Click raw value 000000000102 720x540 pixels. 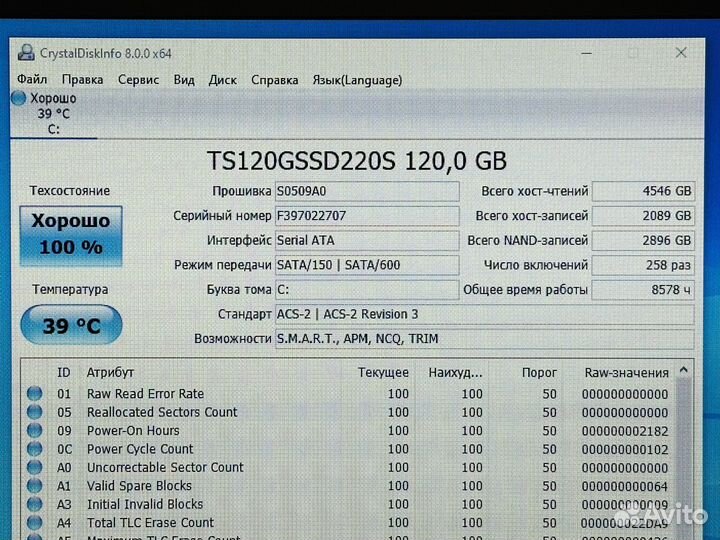tap(624, 450)
